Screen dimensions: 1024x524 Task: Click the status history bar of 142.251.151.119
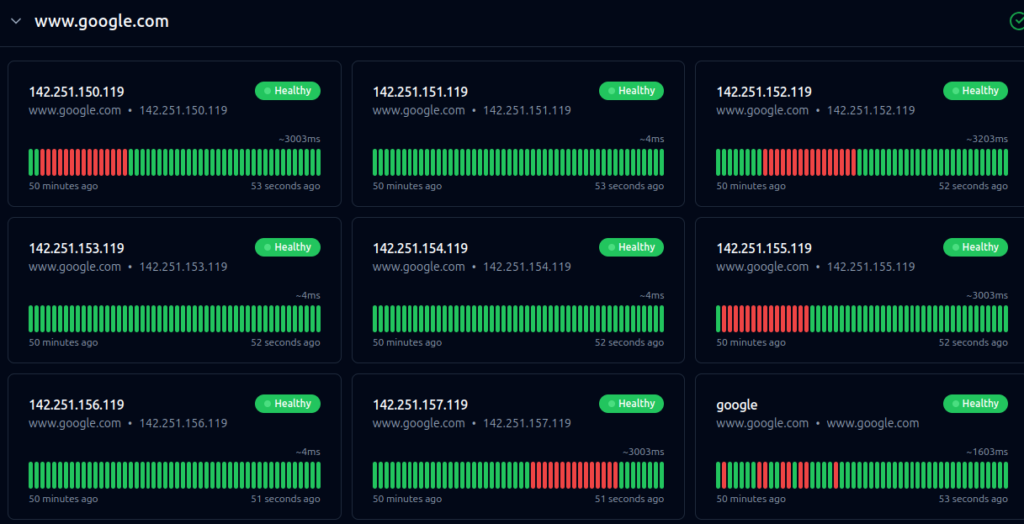[x=519, y=162]
